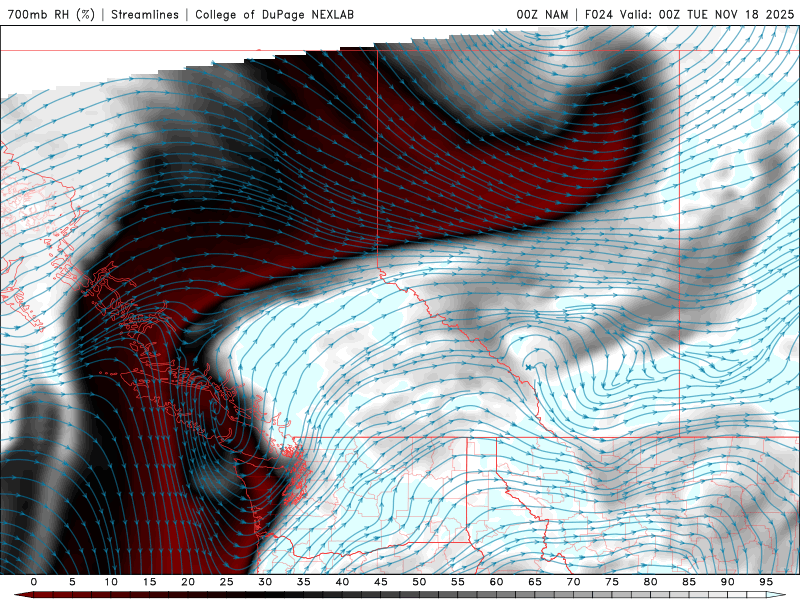
Task: Click the "65" value on the legend
Action: [x=535, y=582]
